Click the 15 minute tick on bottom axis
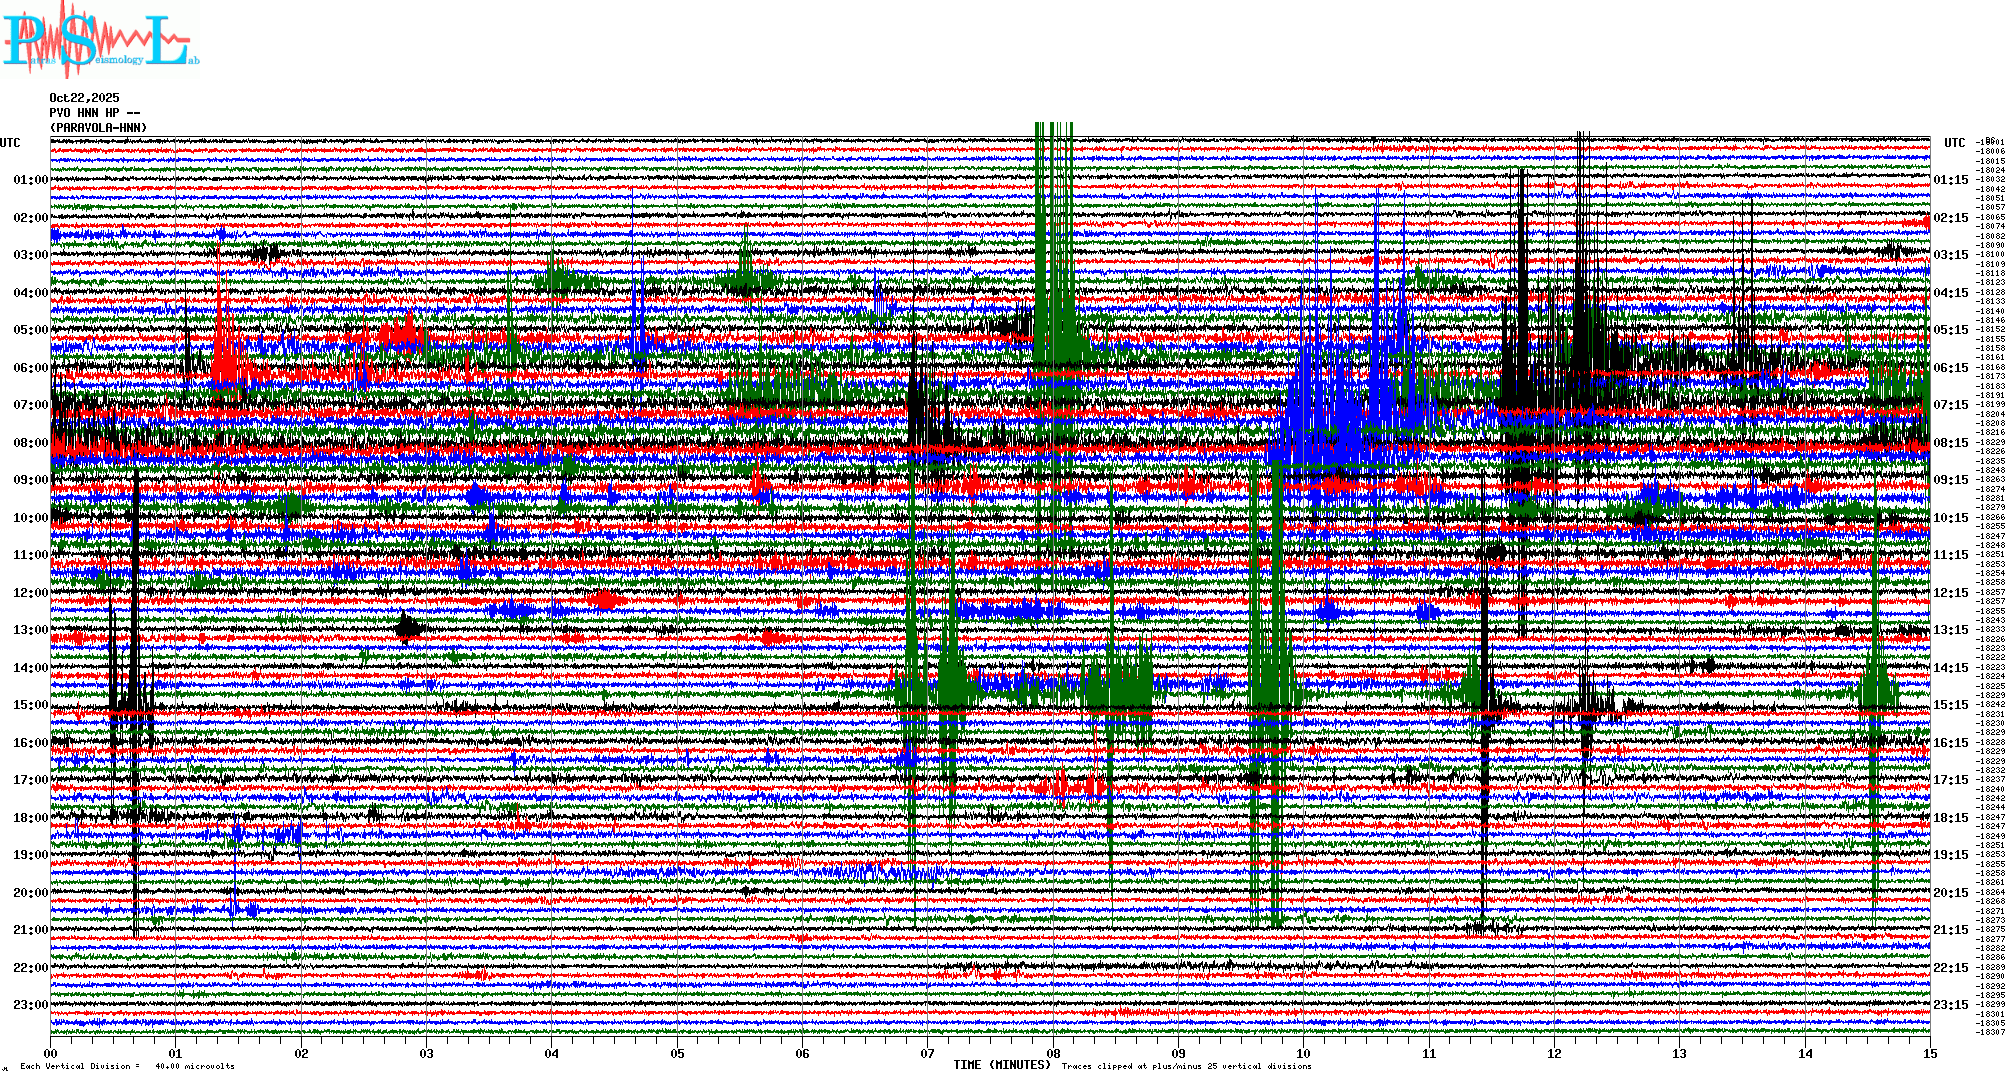Image resolution: width=2010 pixels, height=1080 pixels. click(1930, 1053)
